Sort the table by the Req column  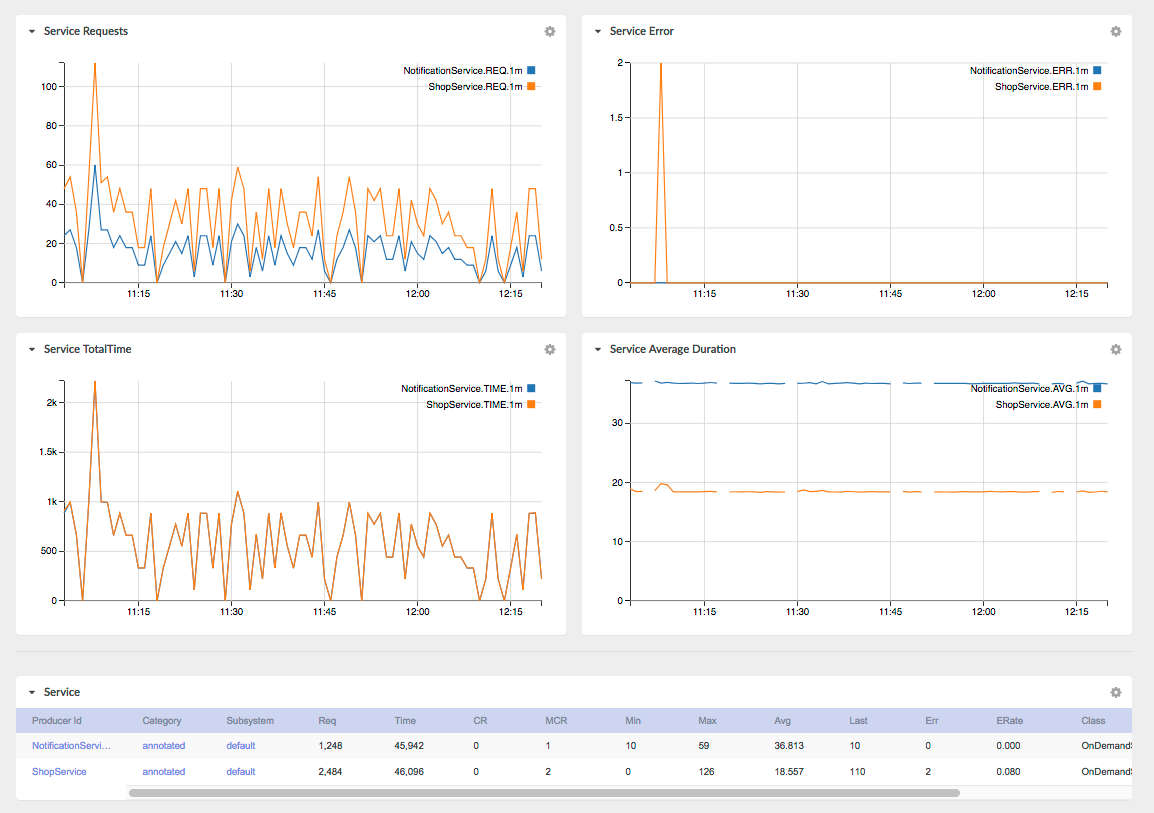point(327,721)
